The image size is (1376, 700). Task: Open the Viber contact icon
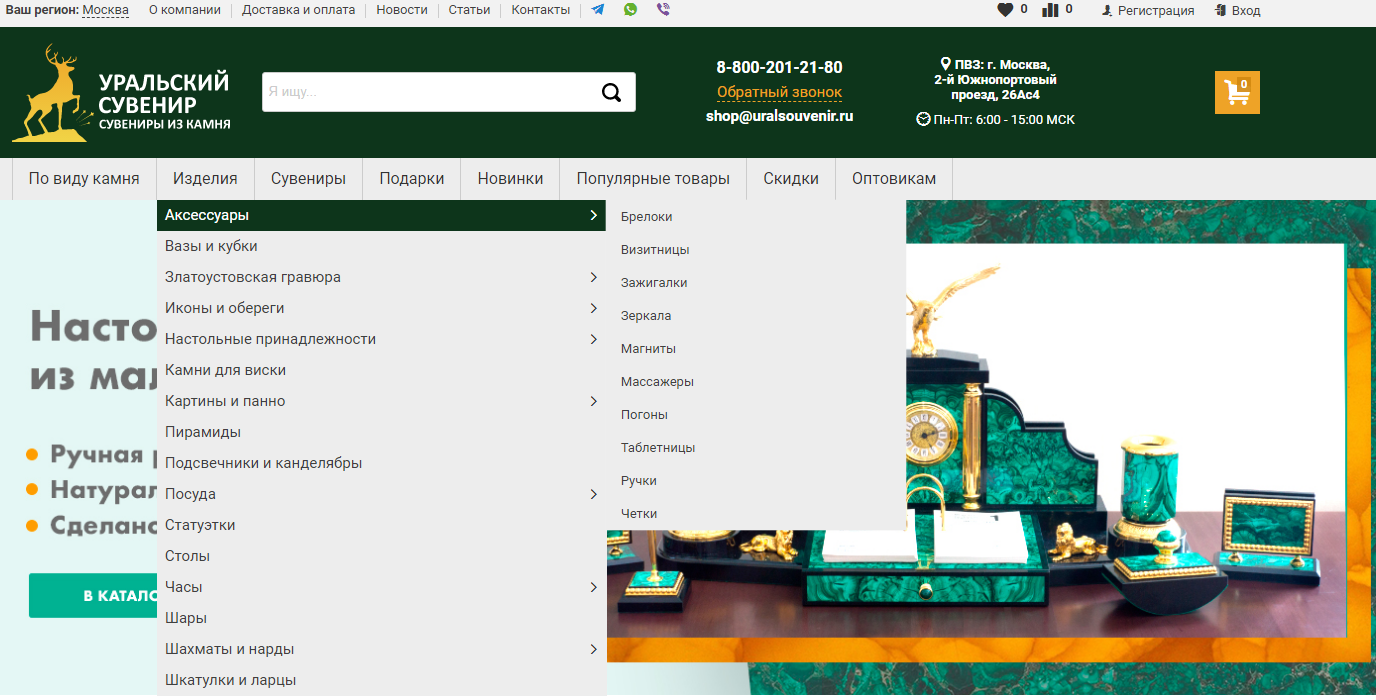coord(663,10)
